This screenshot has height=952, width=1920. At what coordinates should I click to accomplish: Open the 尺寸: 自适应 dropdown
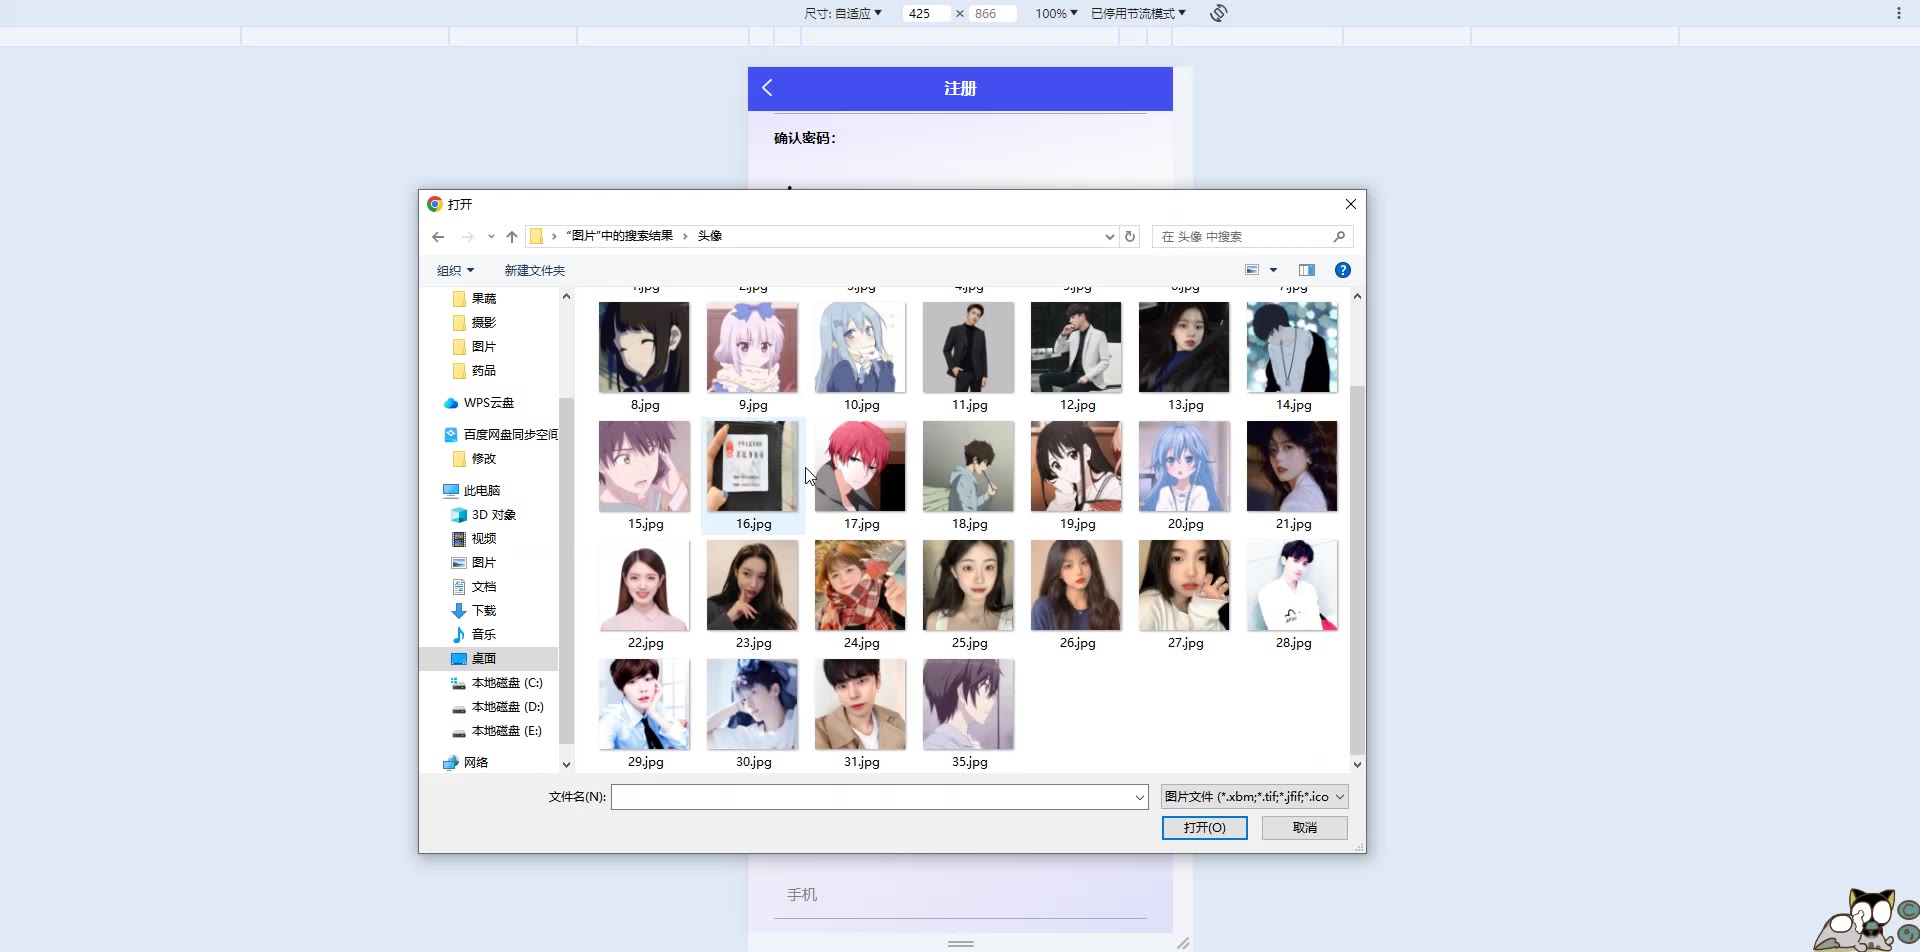click(842, 13)
